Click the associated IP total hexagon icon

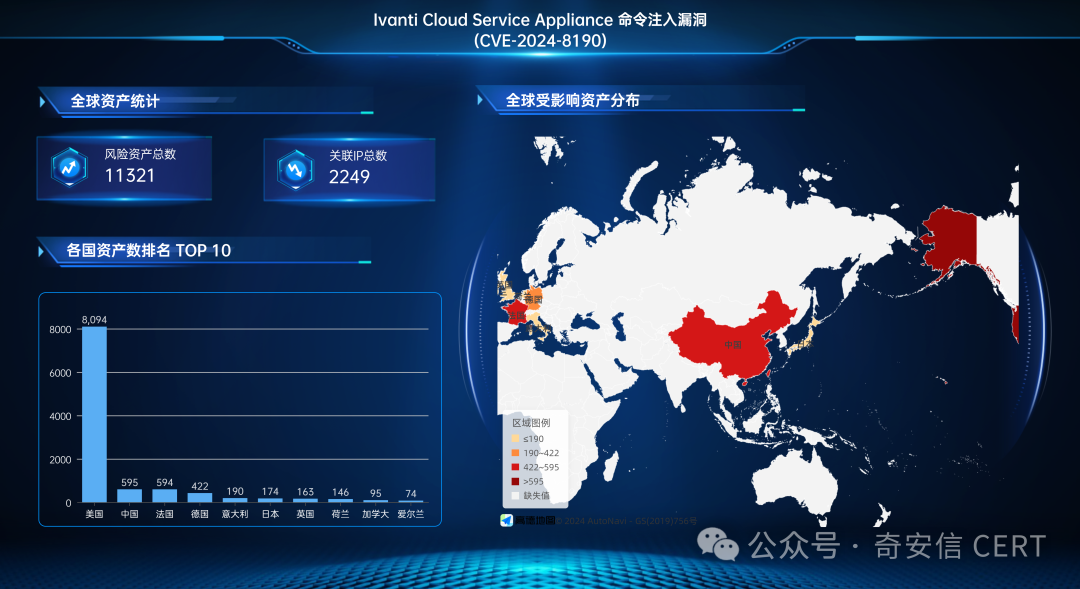[295, 169]
